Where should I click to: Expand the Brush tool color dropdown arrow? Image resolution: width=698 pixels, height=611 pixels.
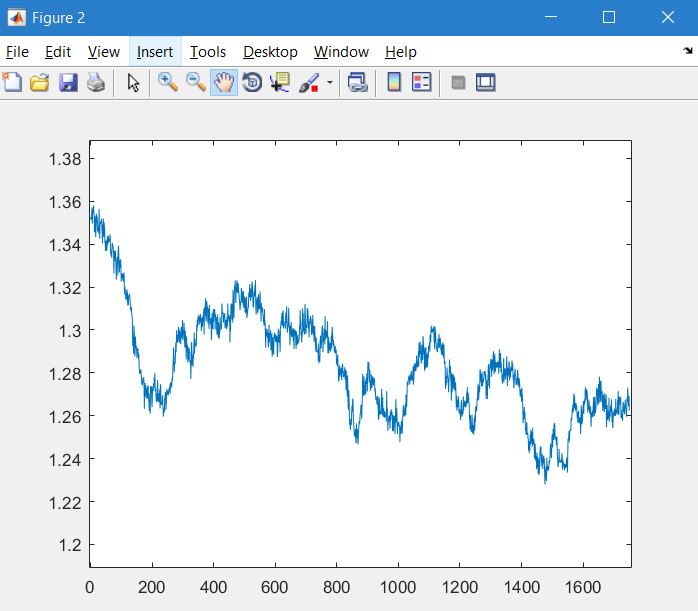(330, 82)
